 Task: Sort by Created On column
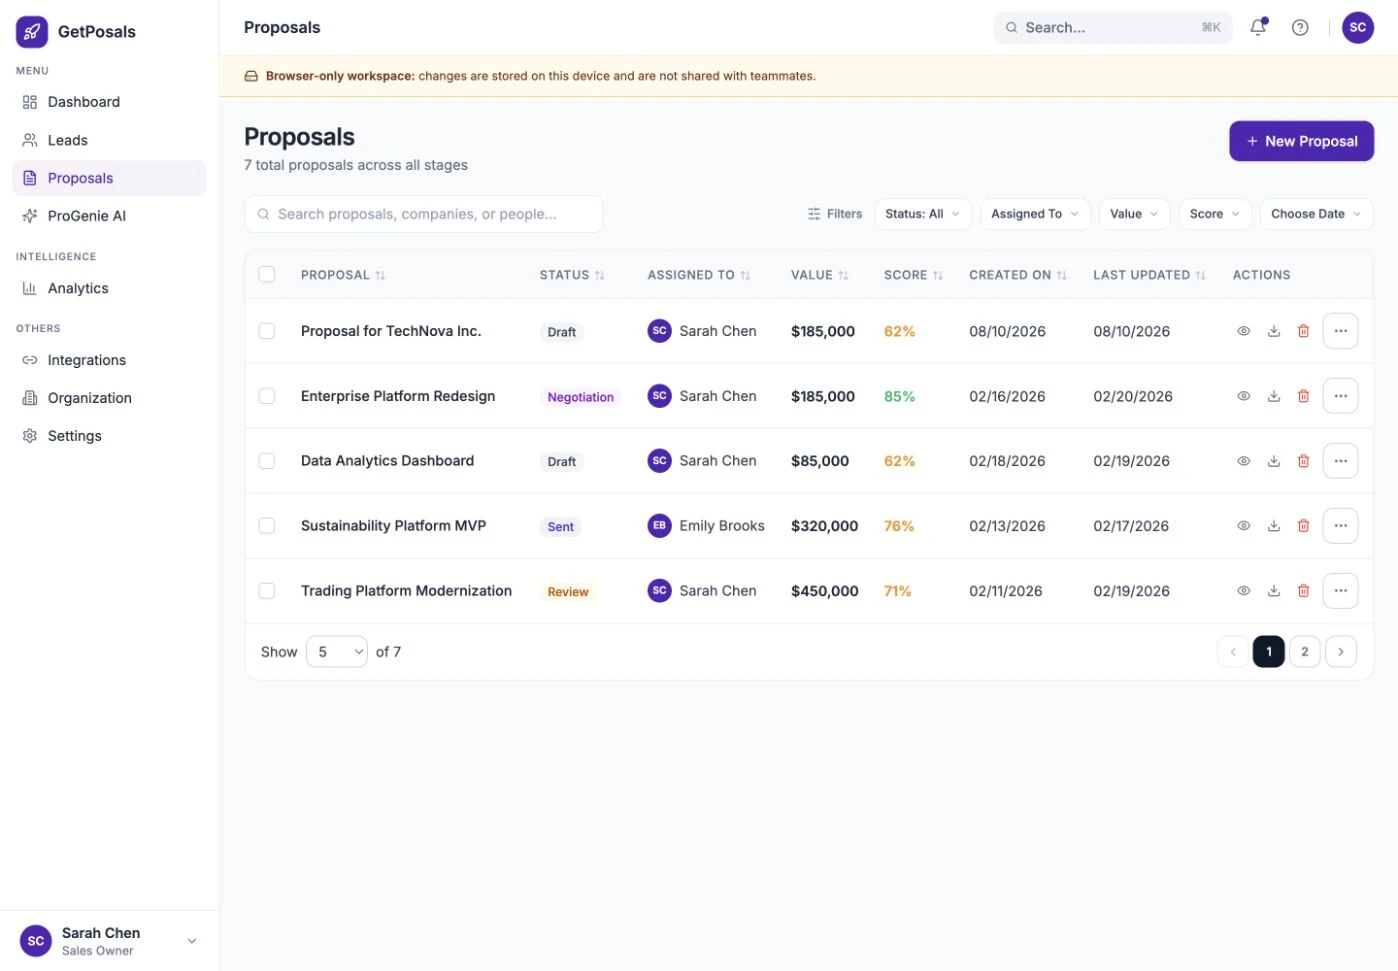click(x=1018, y=275)
